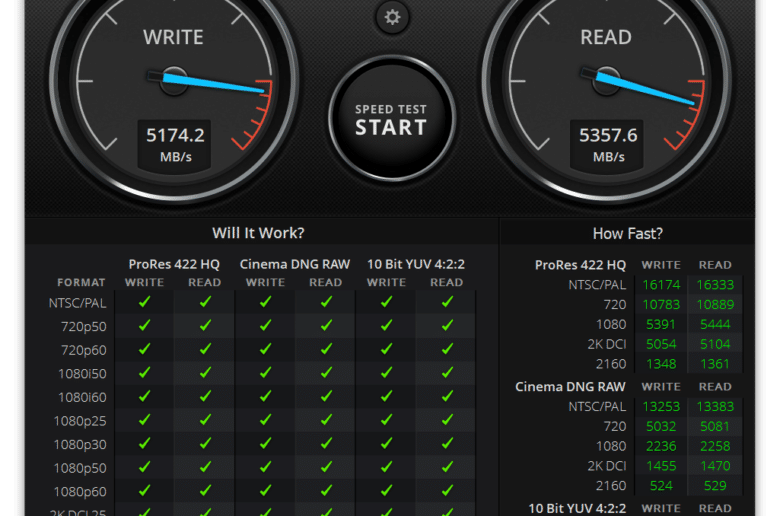Select the 1080i50 format row label
This screenshot has height=516, width=780.
pyautogui.click(x=82, y=374)
